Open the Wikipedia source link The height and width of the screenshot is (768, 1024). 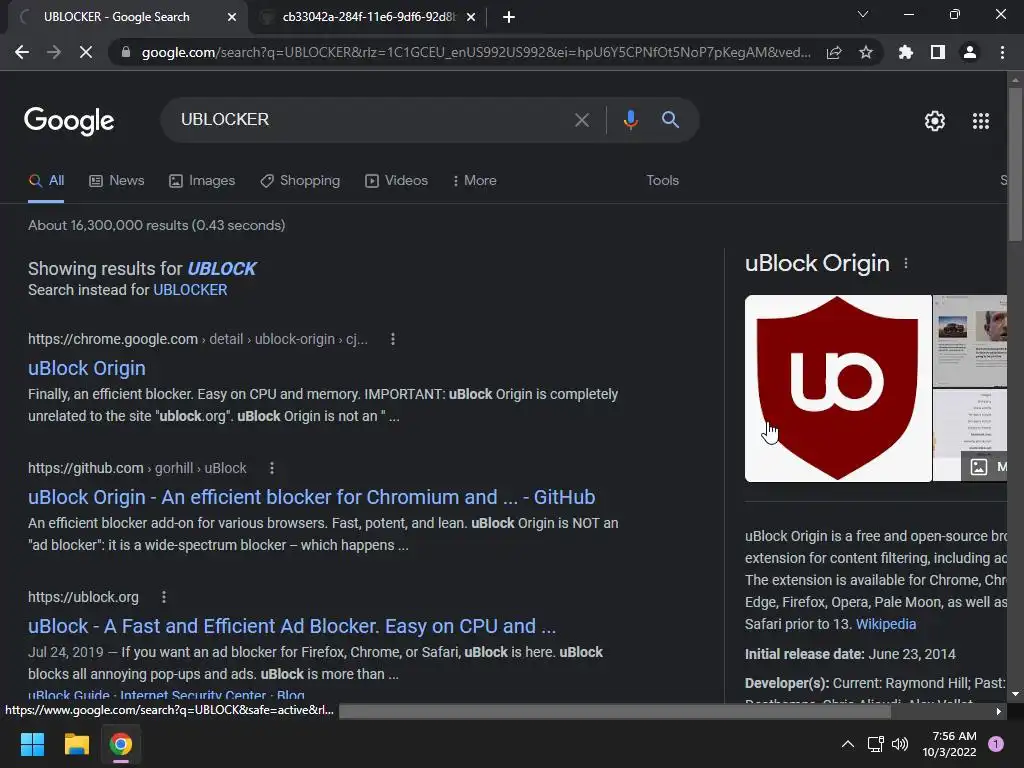tap(886, 624)
